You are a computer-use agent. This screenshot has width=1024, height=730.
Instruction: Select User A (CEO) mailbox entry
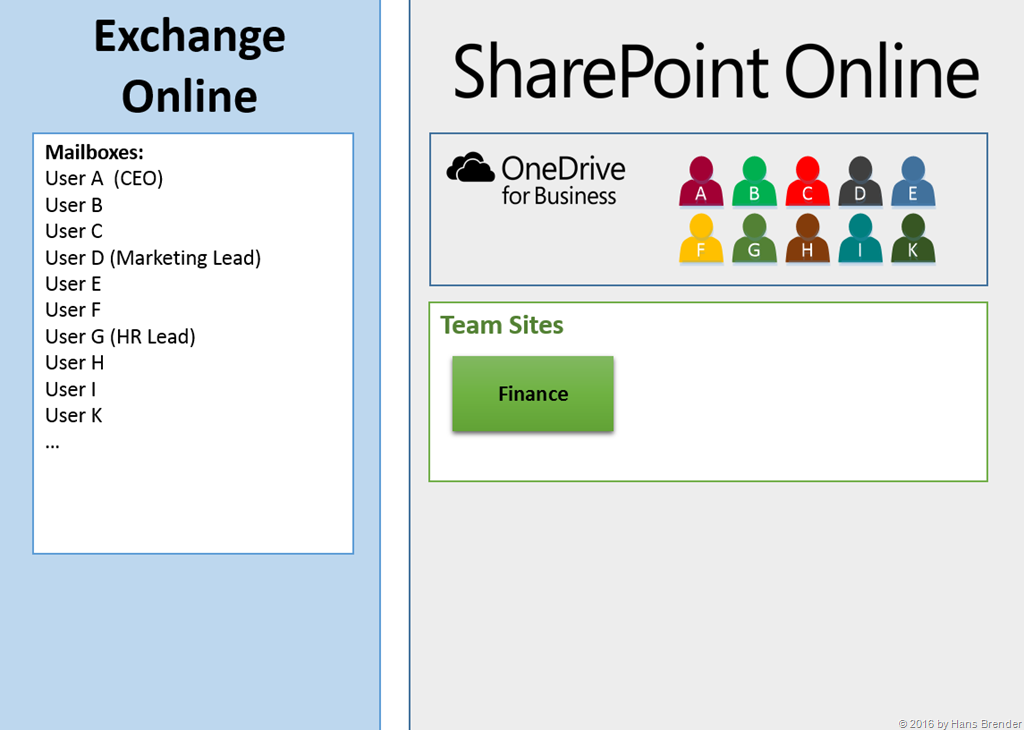104,179
